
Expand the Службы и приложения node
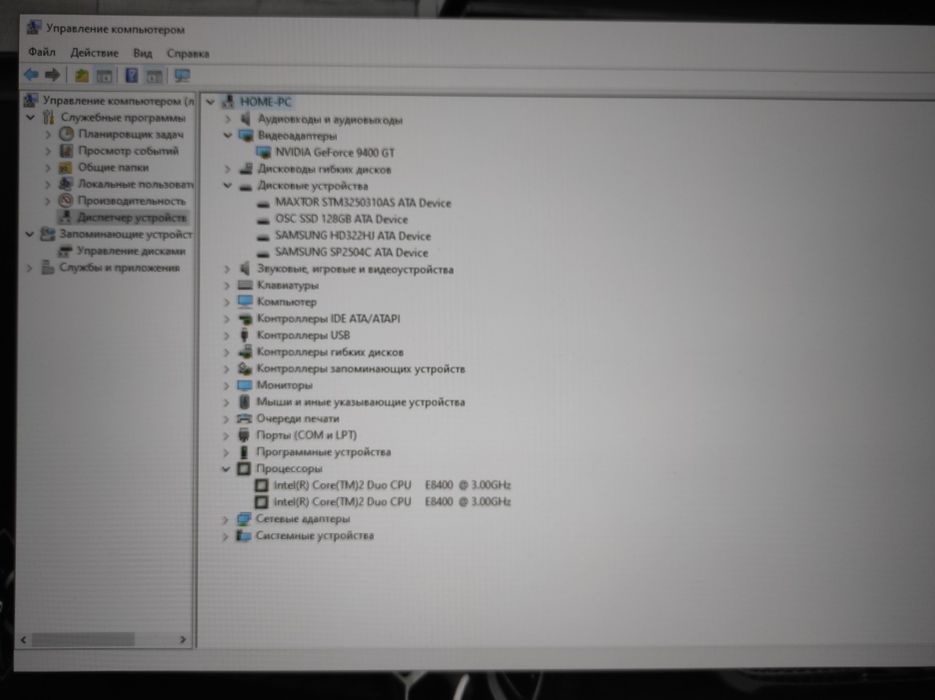tap(29, 268)
